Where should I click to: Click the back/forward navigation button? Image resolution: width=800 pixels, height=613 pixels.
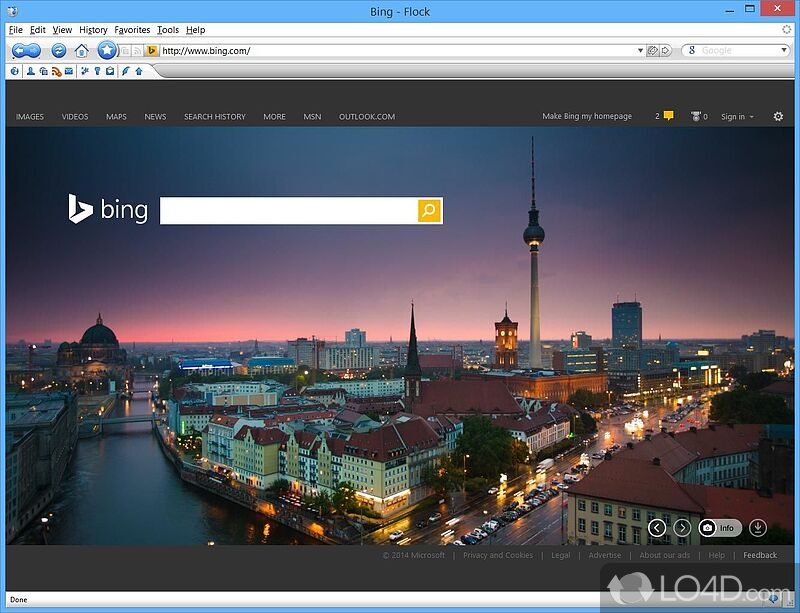[26, 51]
